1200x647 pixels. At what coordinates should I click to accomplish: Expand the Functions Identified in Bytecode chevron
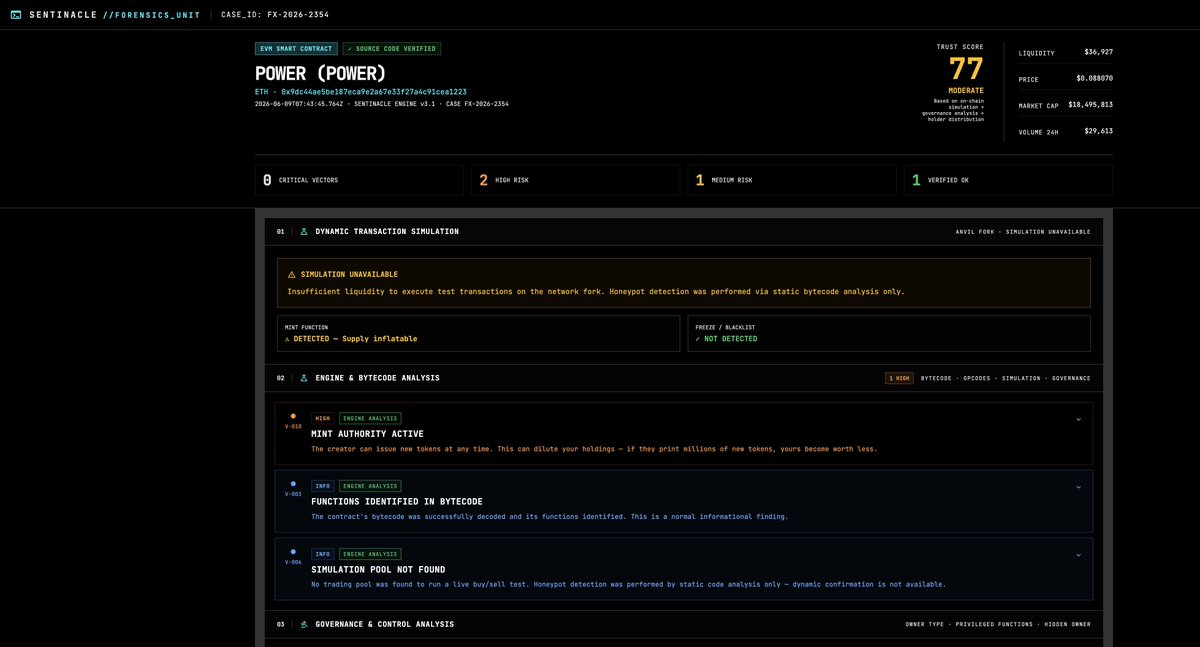(x=1078, y=487)
